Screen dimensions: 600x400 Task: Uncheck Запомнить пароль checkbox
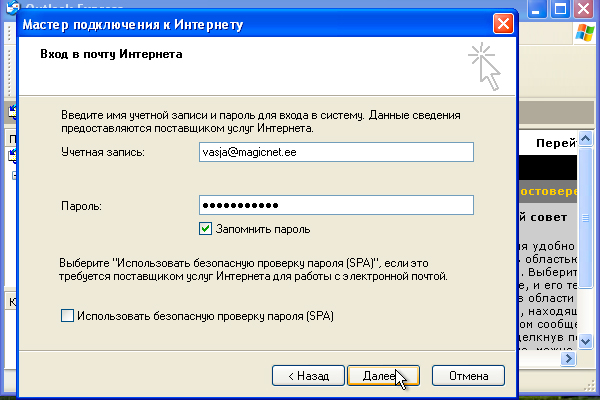205,229
